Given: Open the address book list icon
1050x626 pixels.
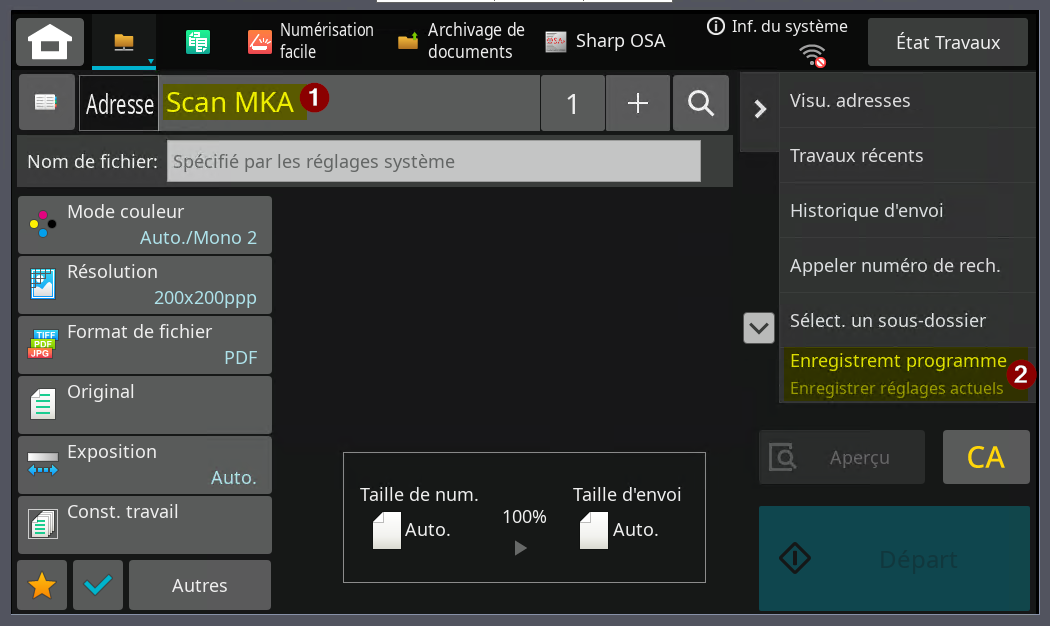Looking at the screenshot, I should coord(46,102).
